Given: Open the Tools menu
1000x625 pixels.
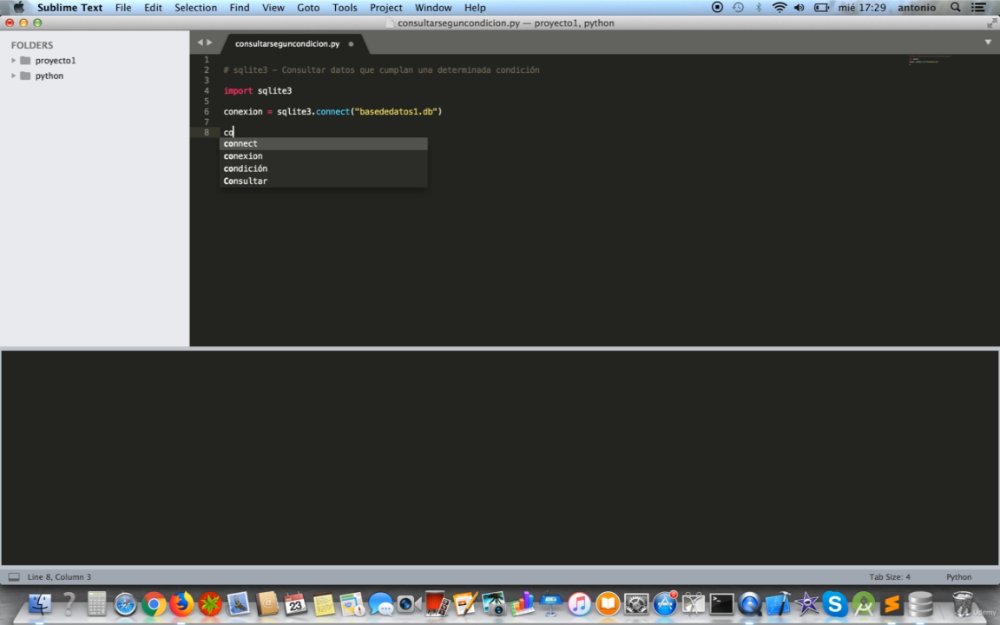Looking at the screenshot, I should (x=344, y=8).
